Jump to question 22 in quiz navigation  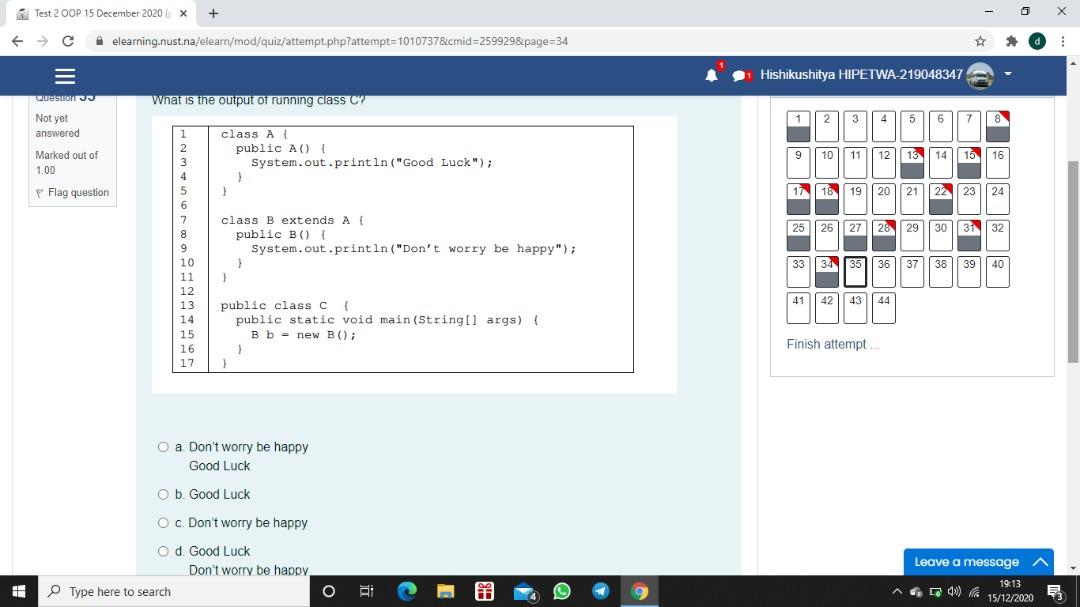940,198
